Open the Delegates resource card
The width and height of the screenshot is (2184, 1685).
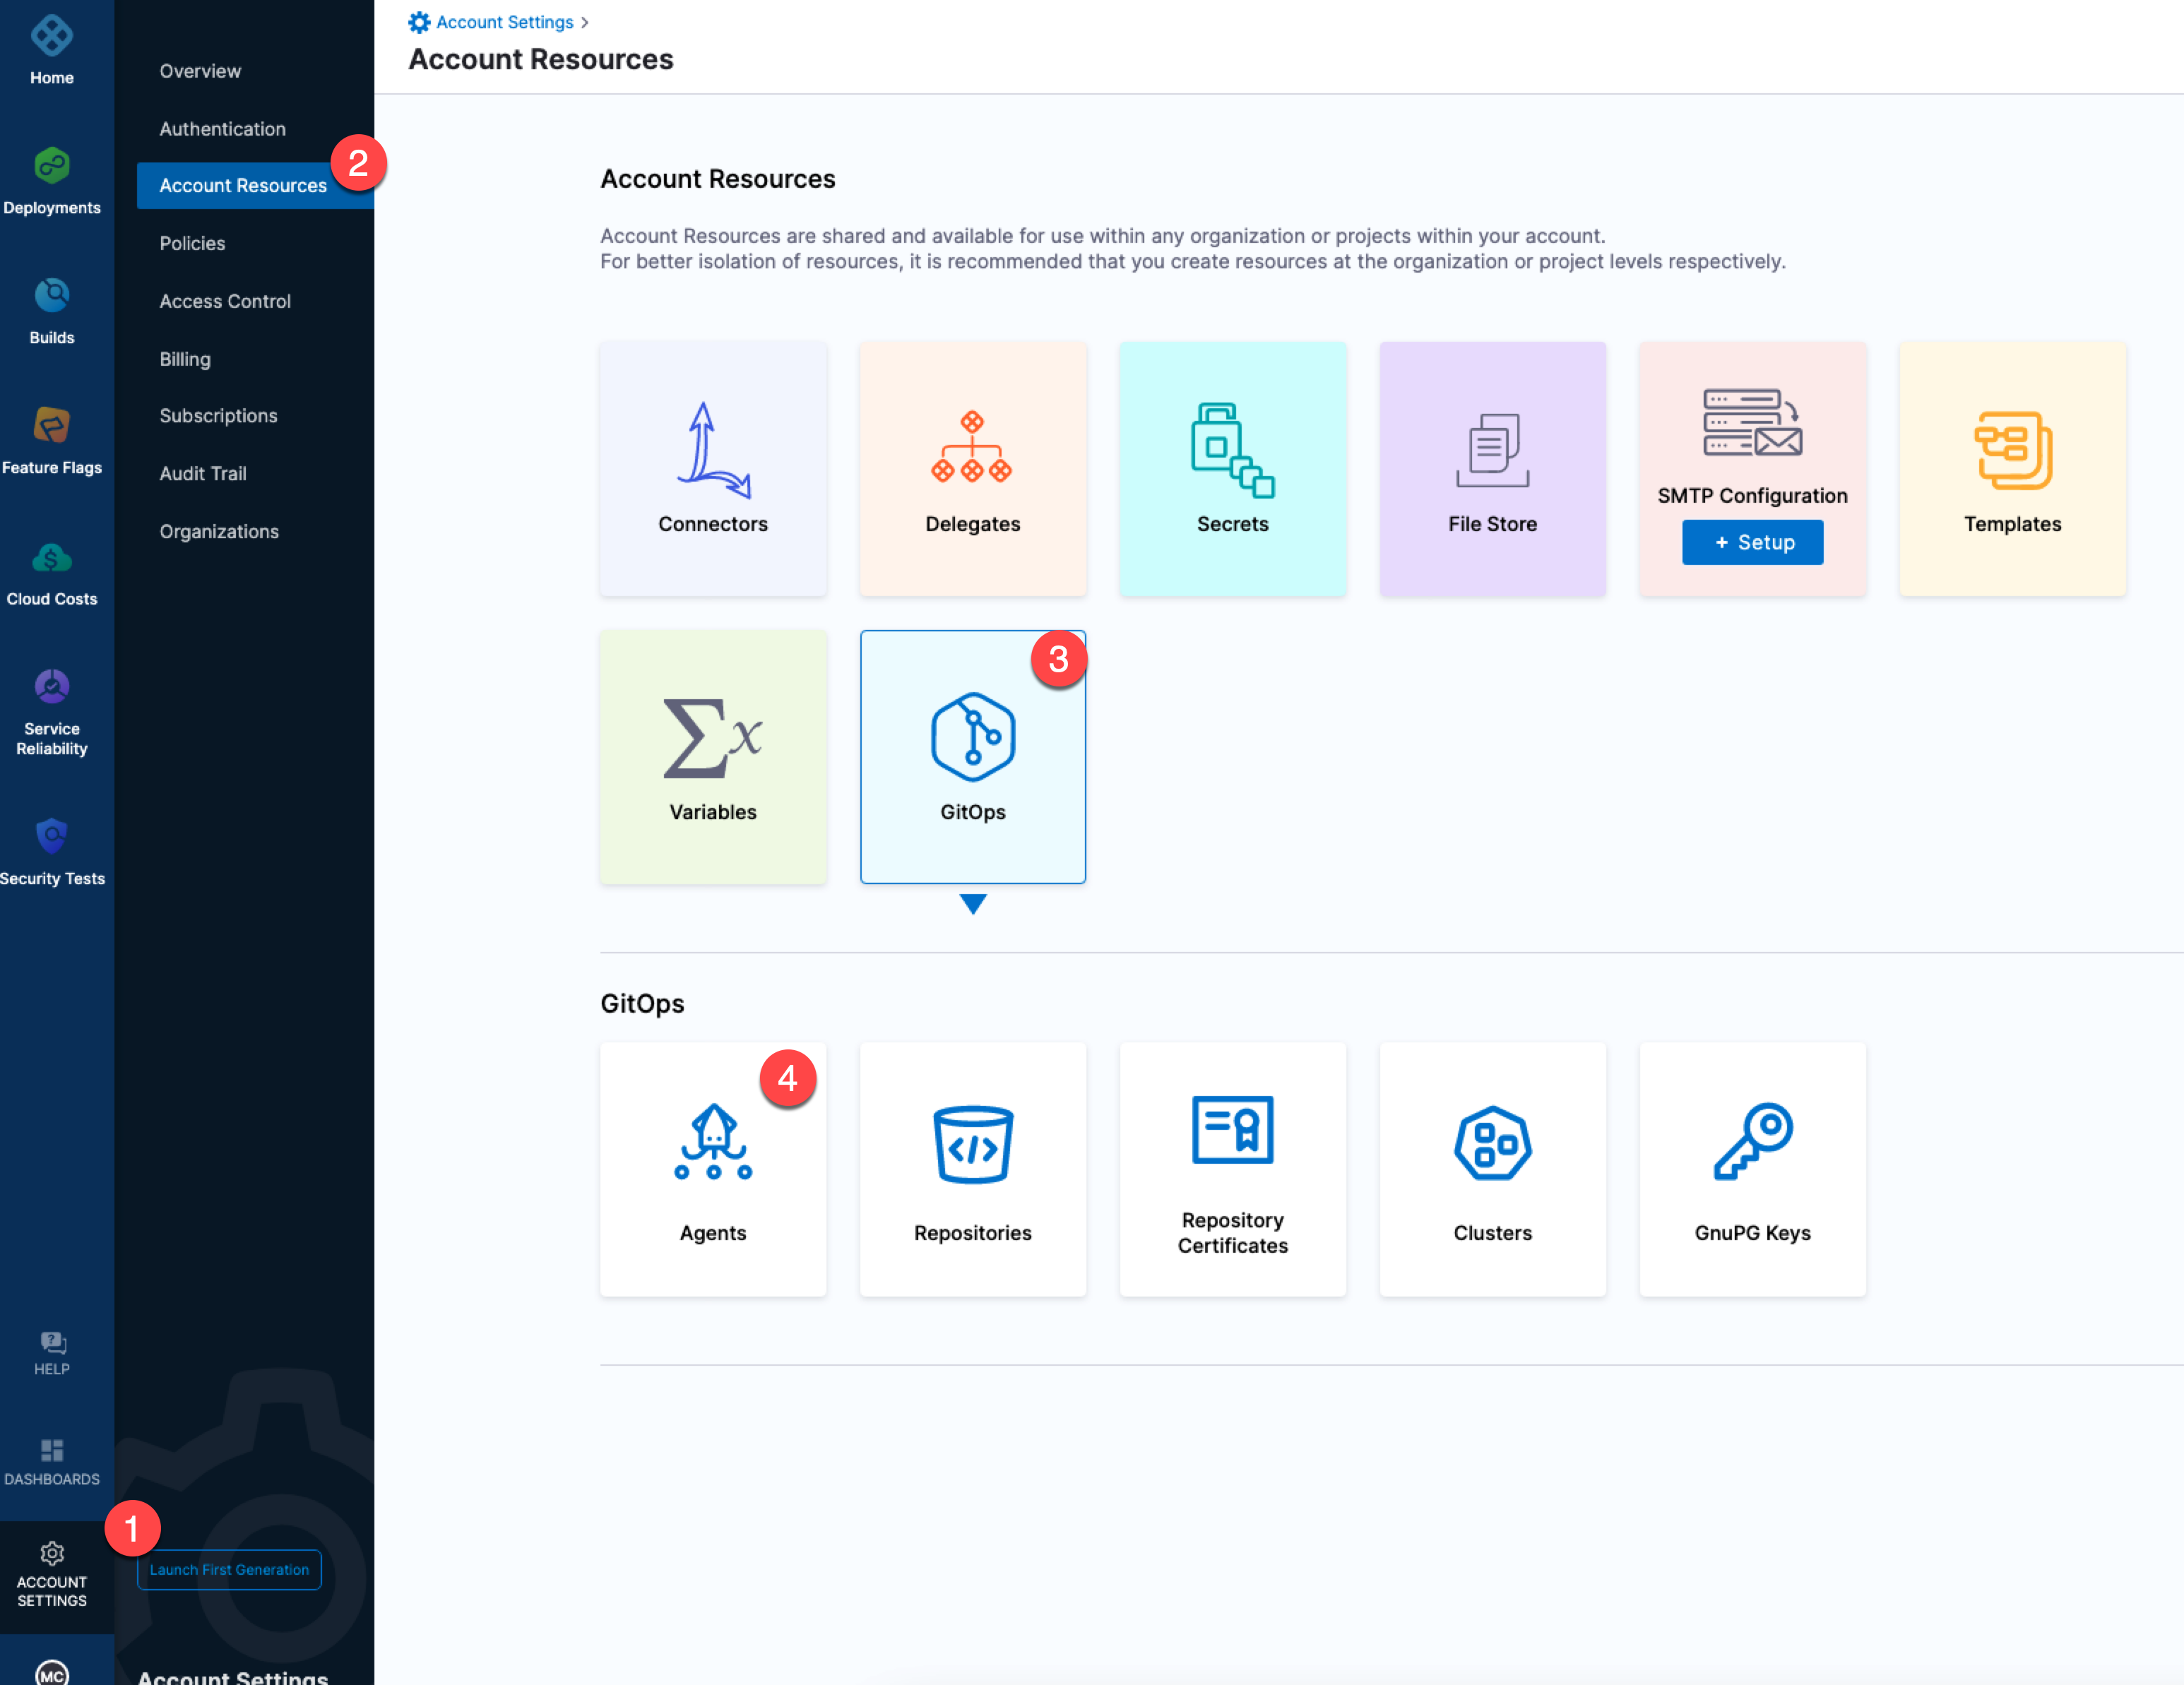pos(972,469)
